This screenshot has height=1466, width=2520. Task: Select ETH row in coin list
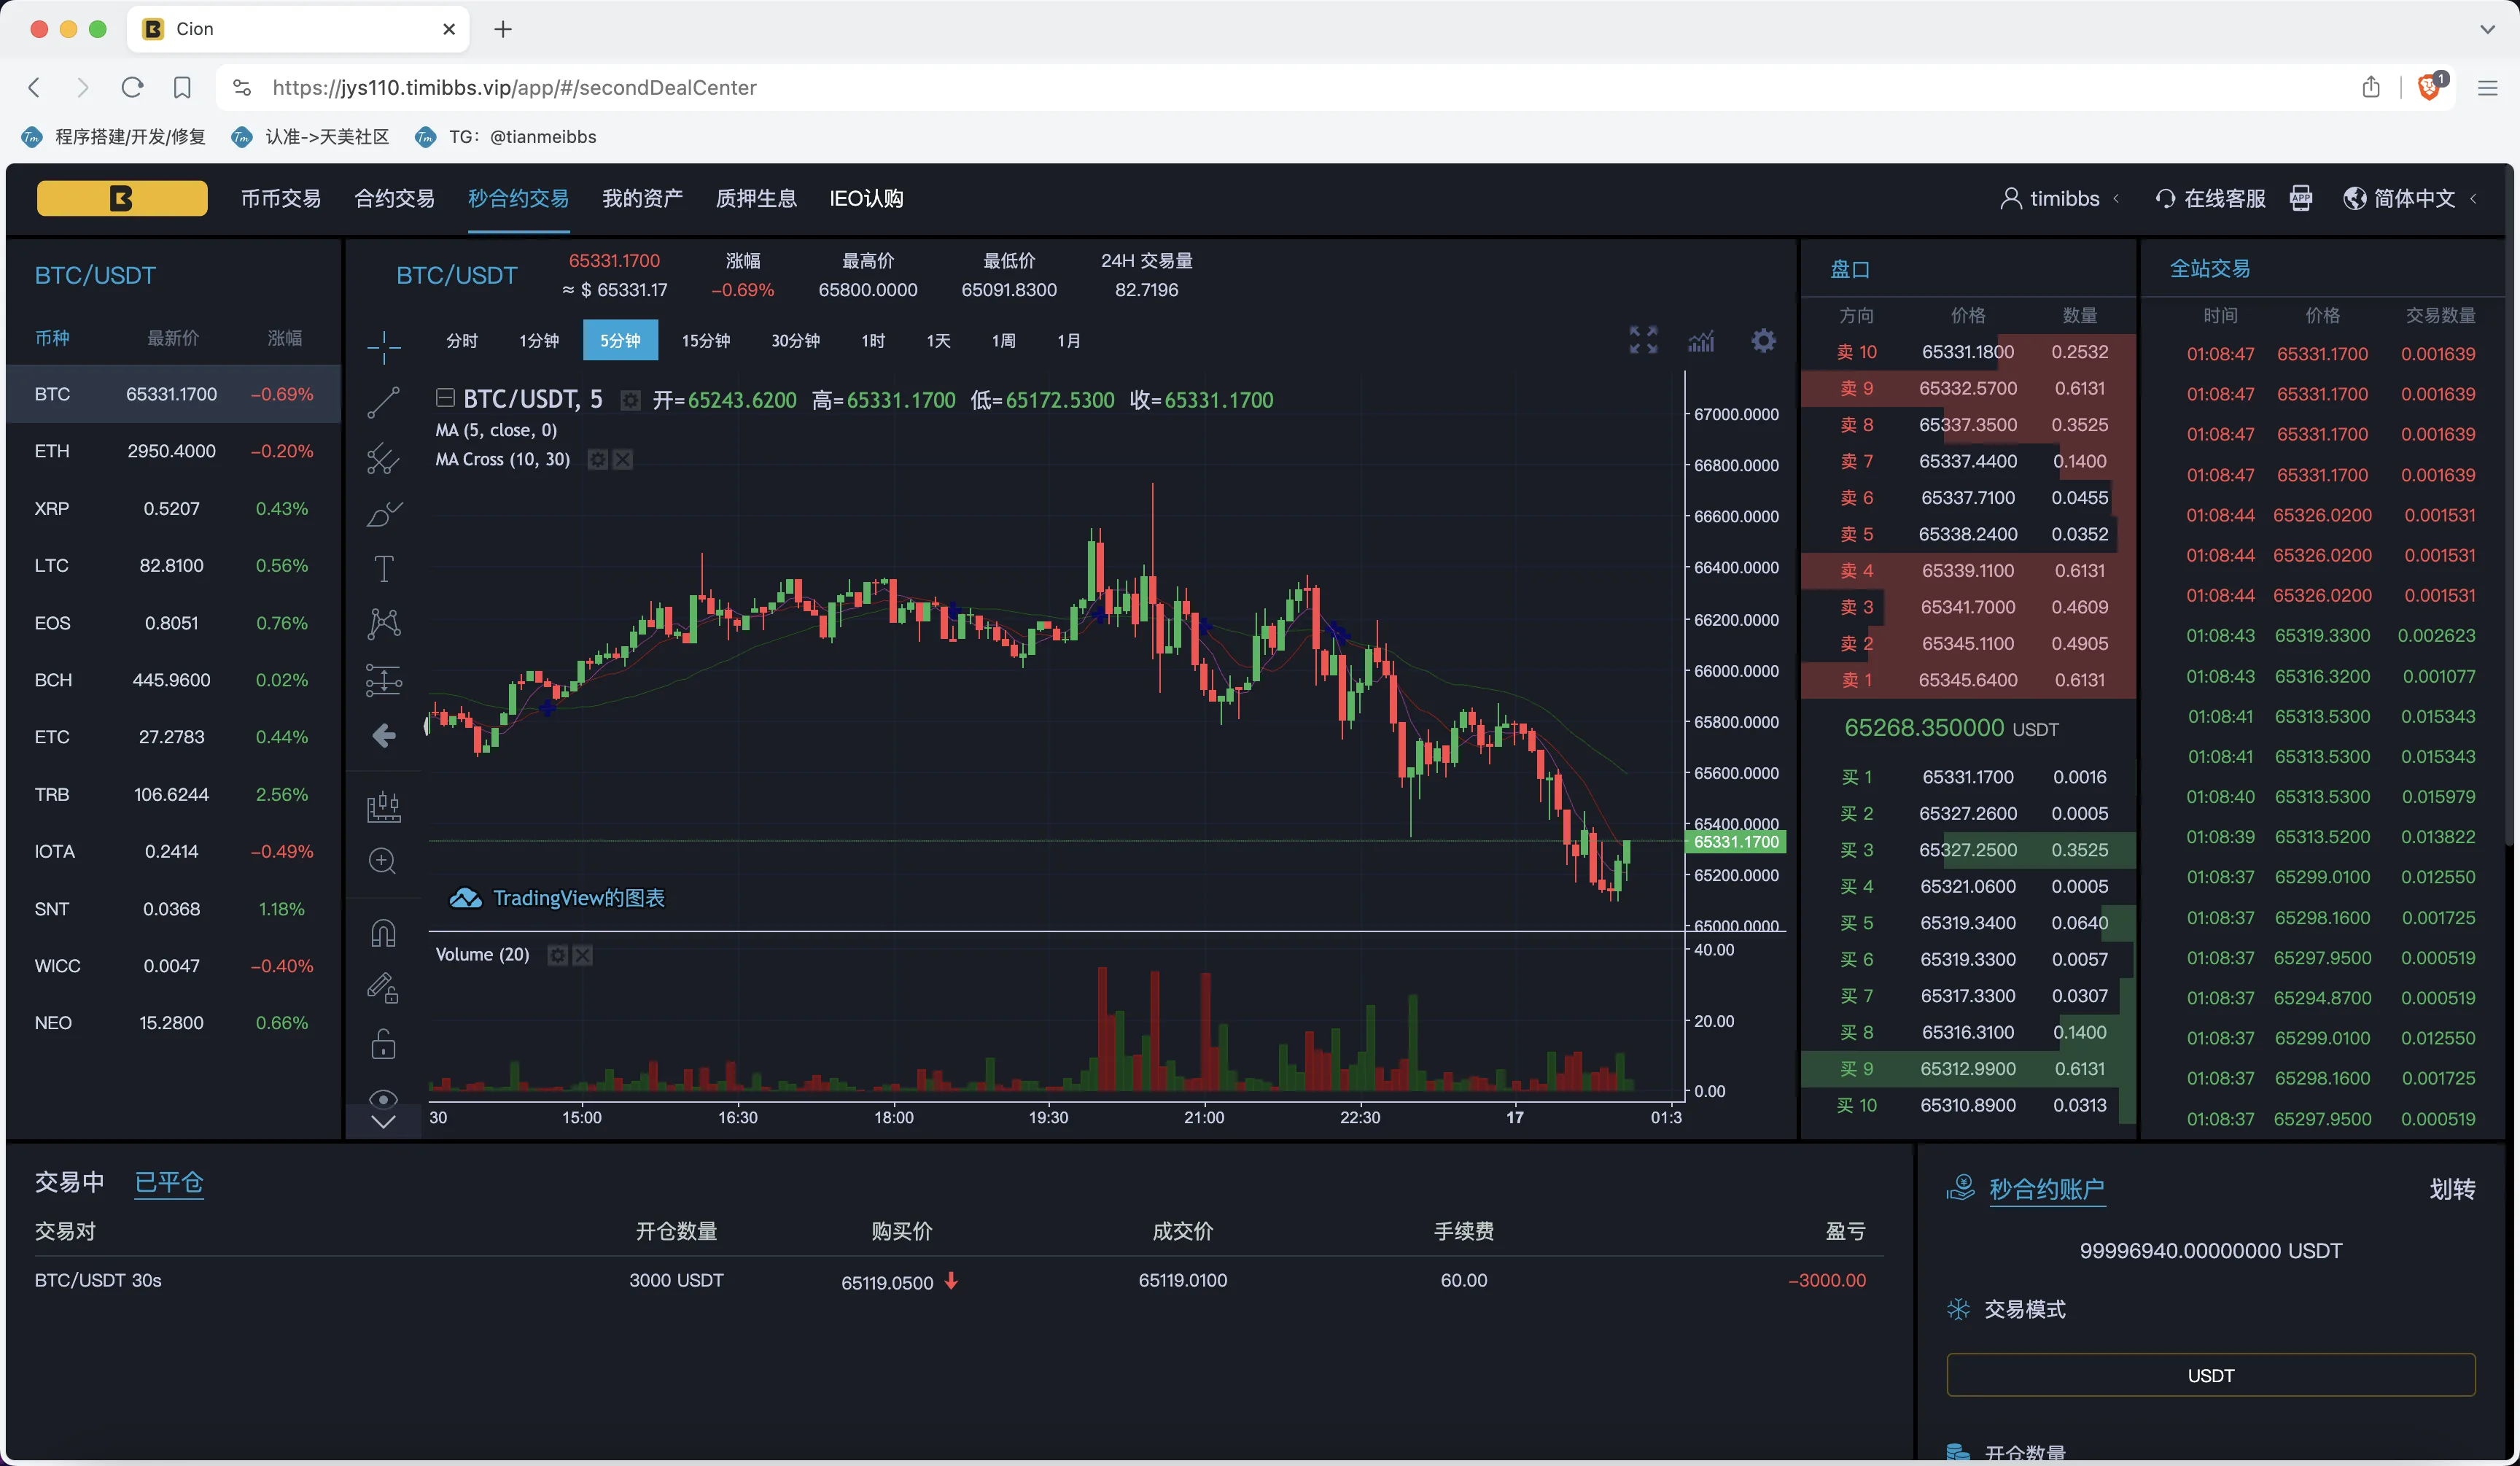pyautogui.click(x=172, y=451)
